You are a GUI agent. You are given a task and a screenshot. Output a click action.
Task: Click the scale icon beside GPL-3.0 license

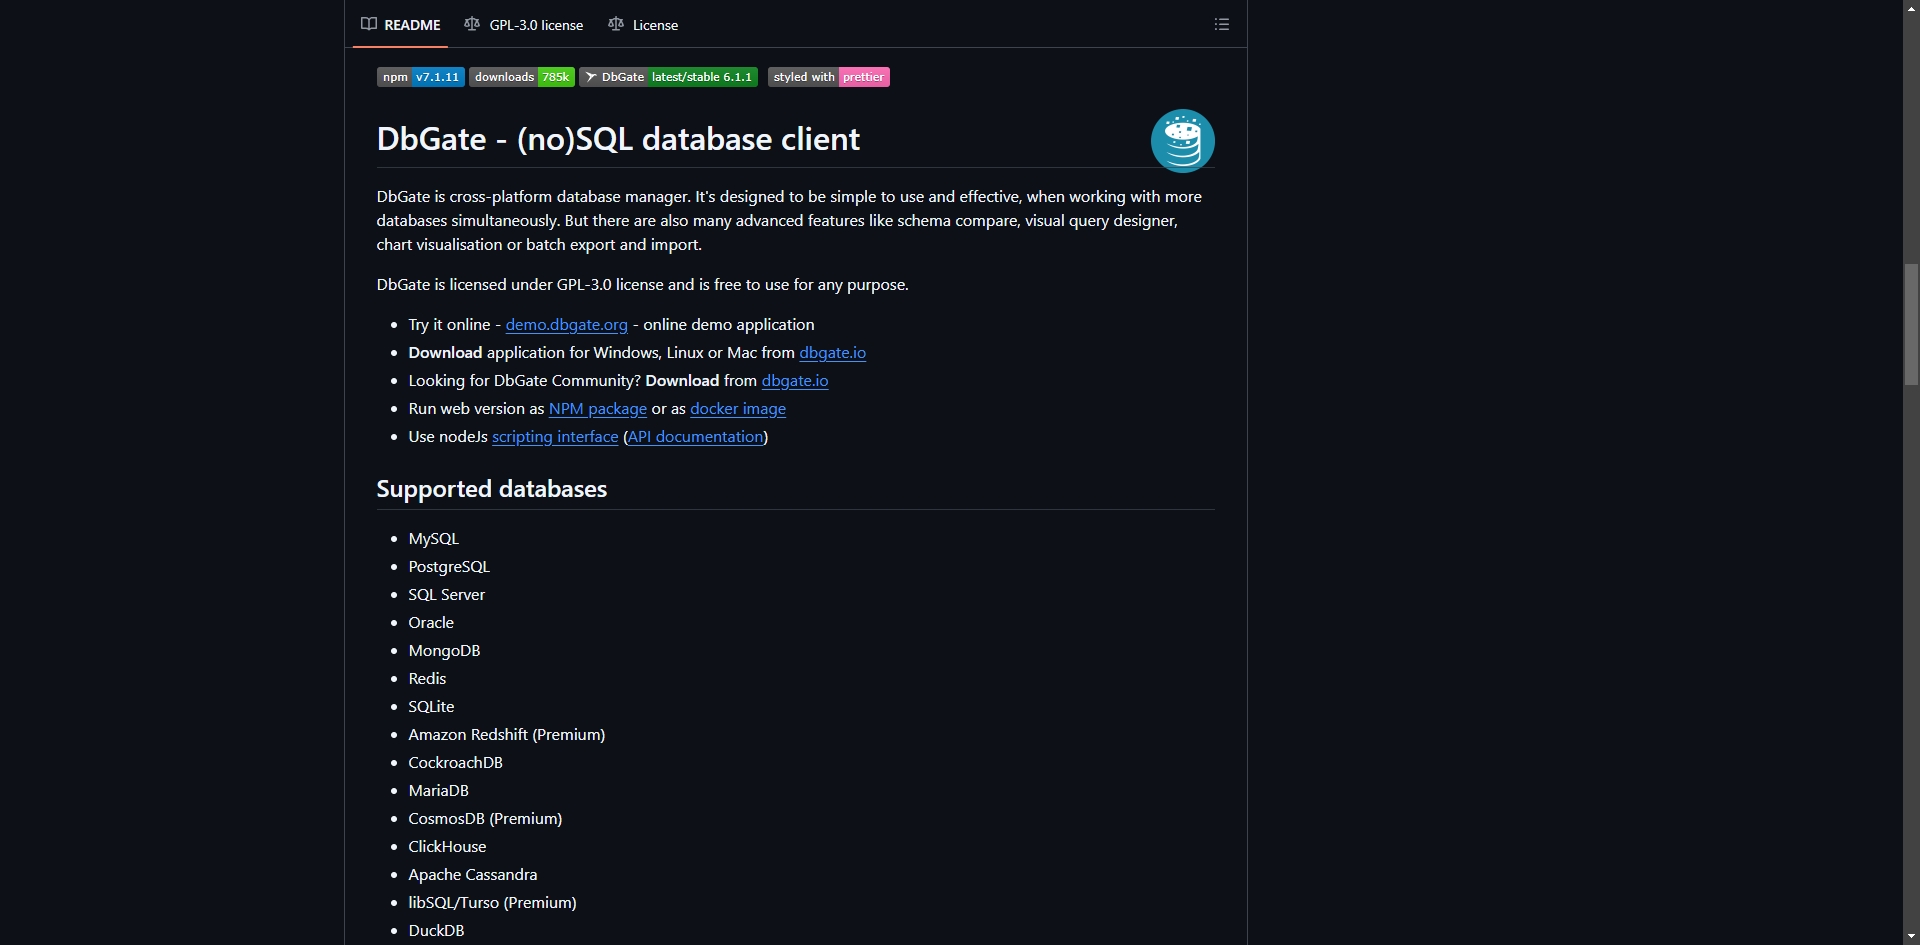coord(472,24)
